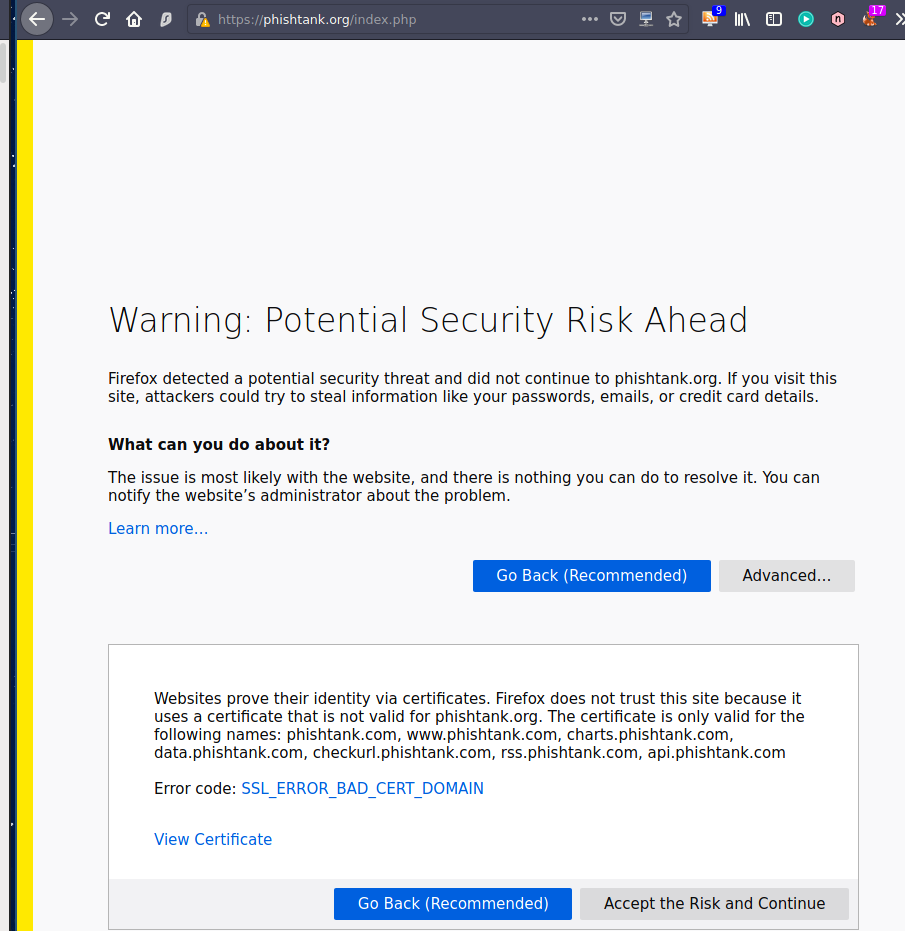This screenshot has height=931, width=905.
Task: Click the padlock warning icon in address bar
Action: pos(203,20)
